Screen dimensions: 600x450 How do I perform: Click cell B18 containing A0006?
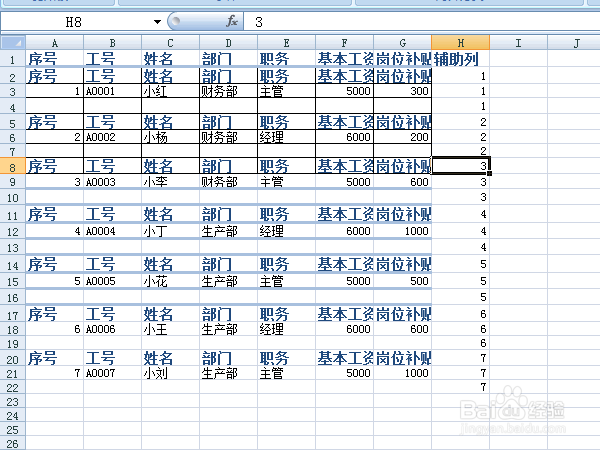point(112,329)
